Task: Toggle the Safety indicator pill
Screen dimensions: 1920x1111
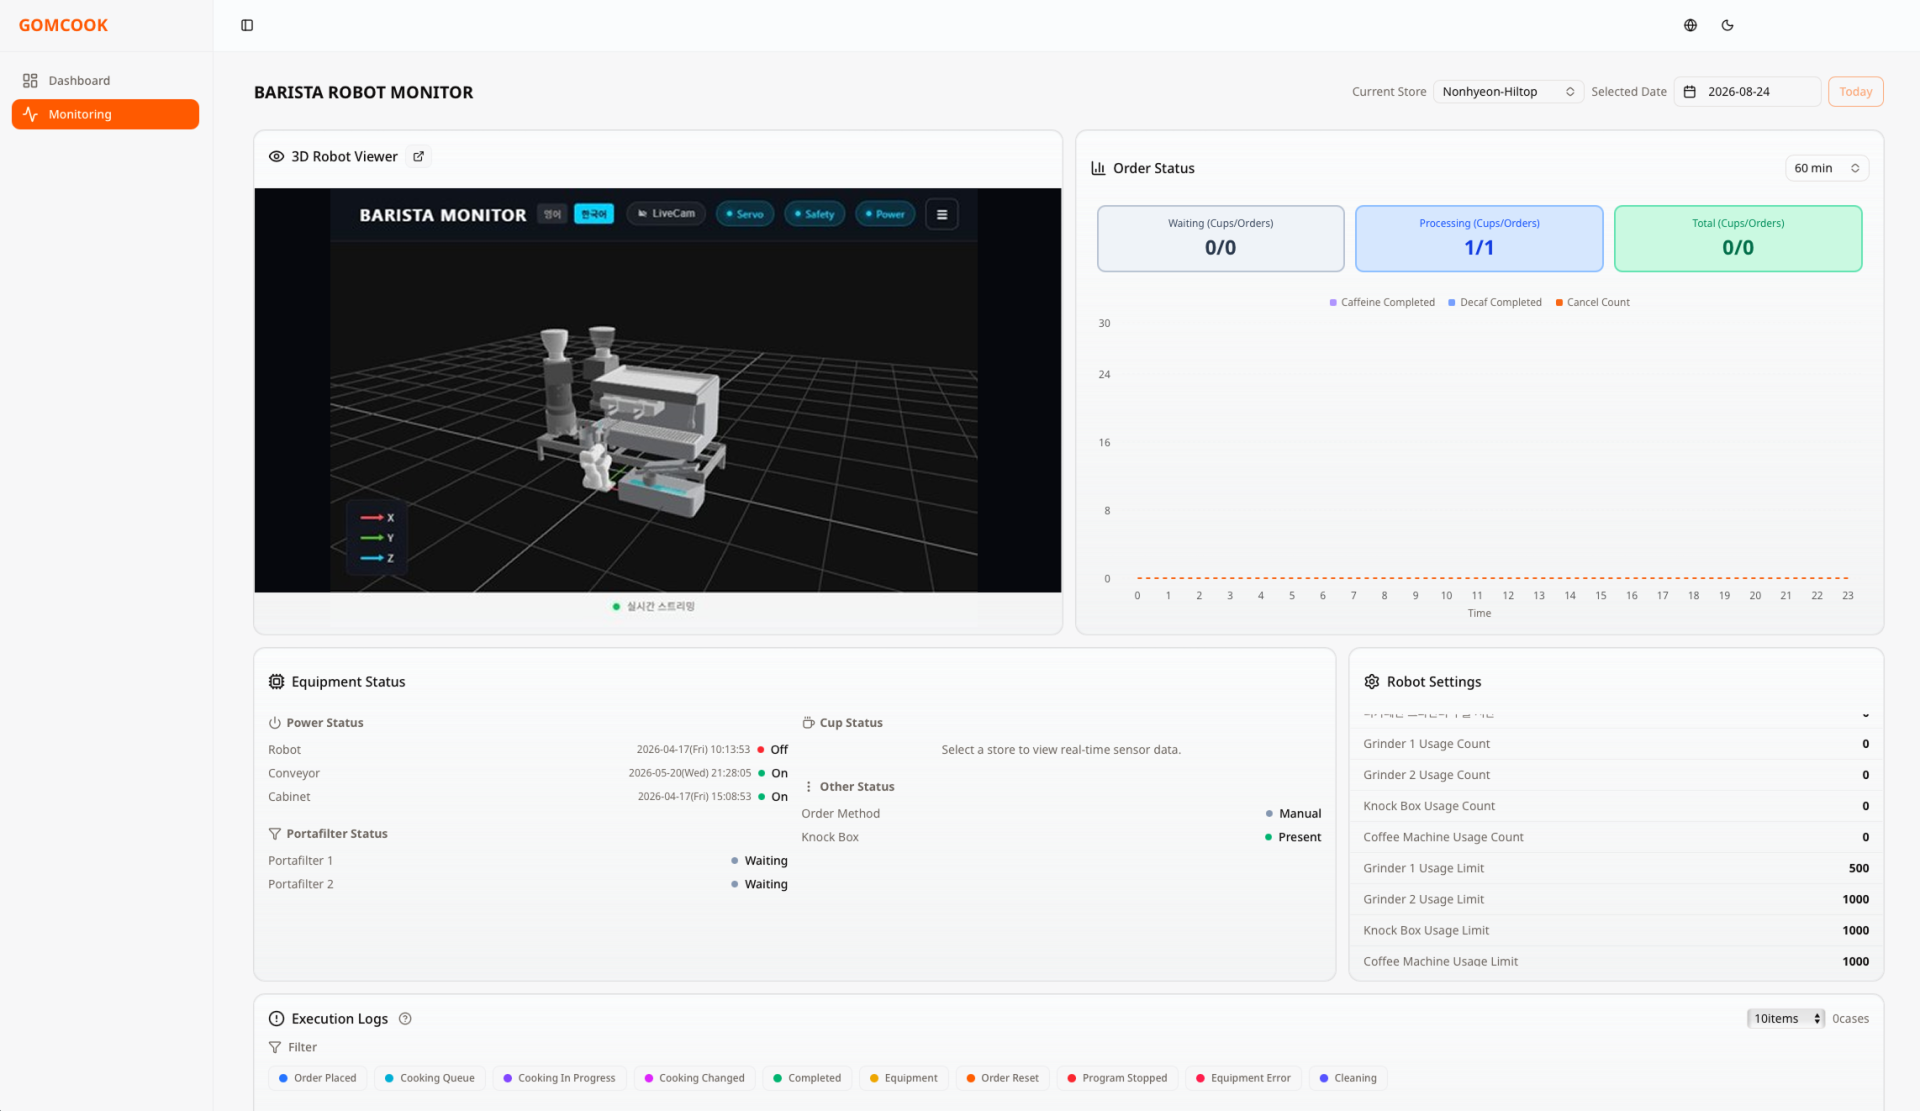Action: click(814, 214)
